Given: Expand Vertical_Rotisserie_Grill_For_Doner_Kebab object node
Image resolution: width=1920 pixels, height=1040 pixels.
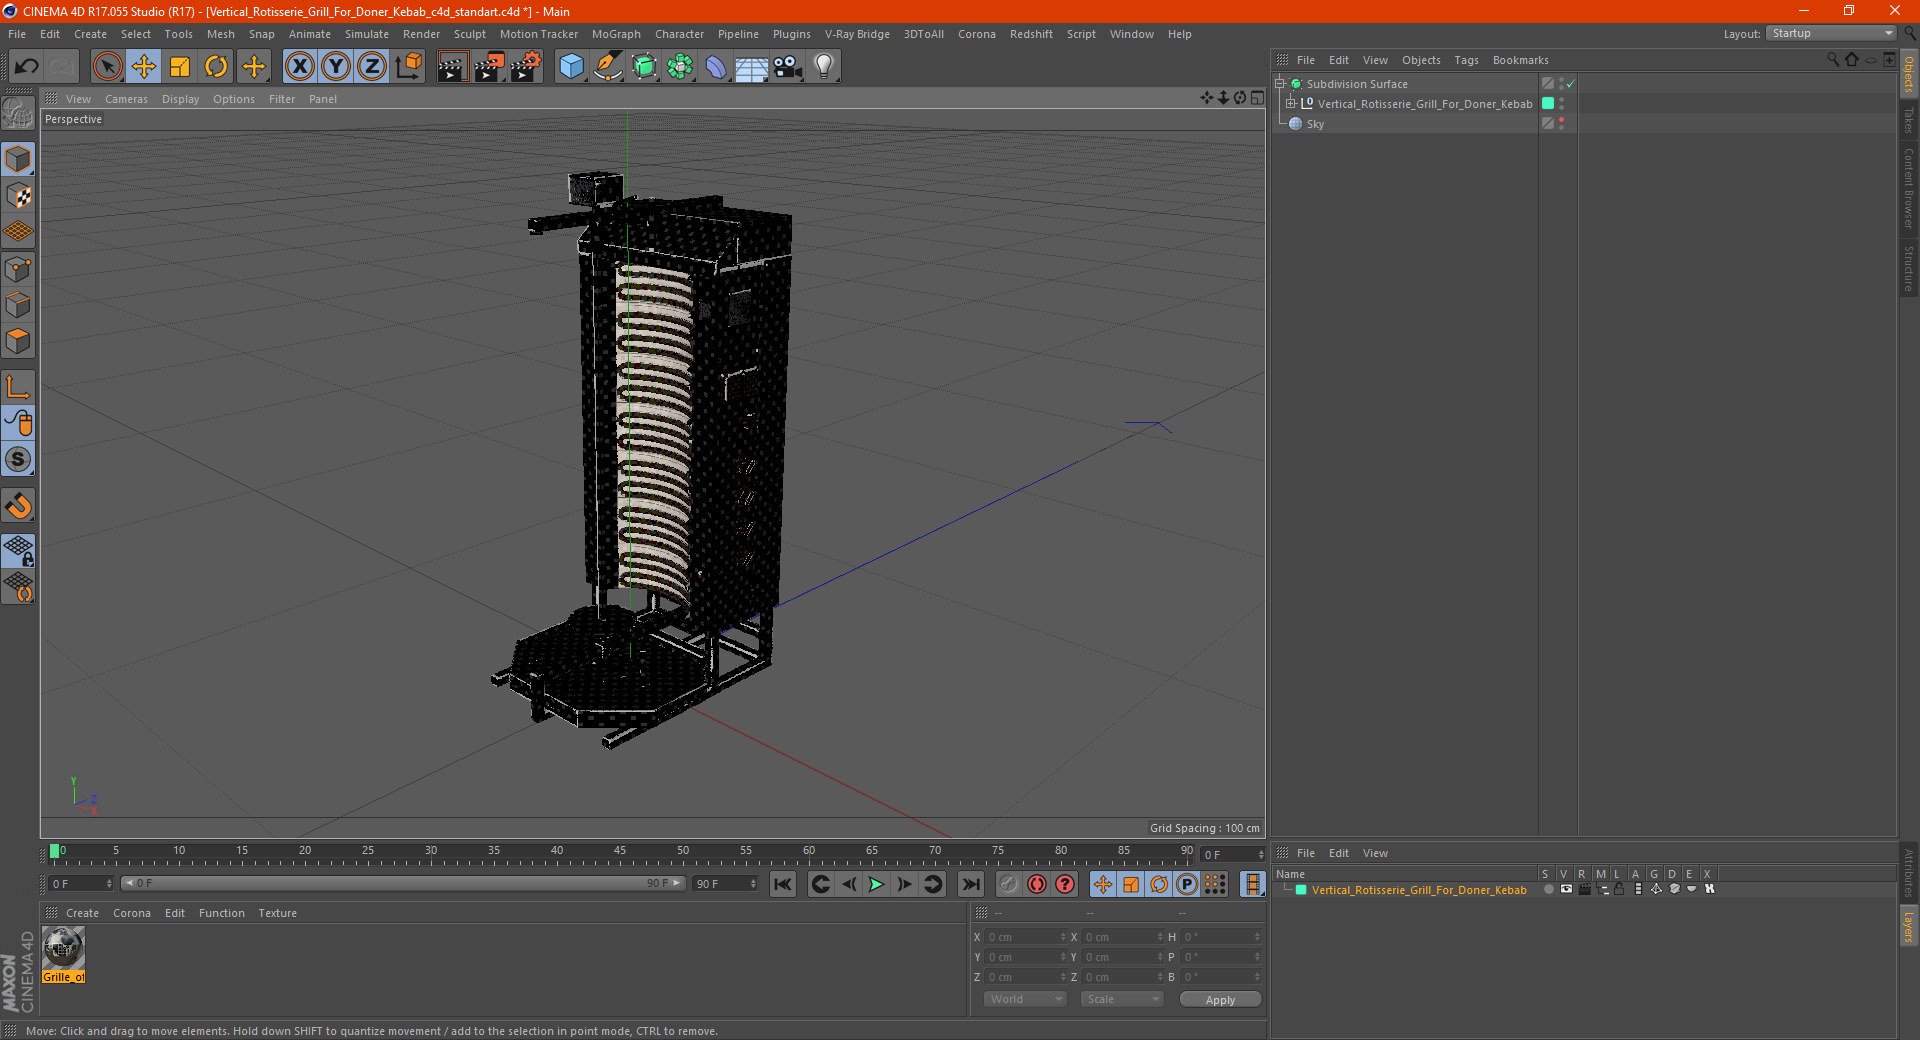Looking at the screenshot, I should click(x=1291, y=104).
